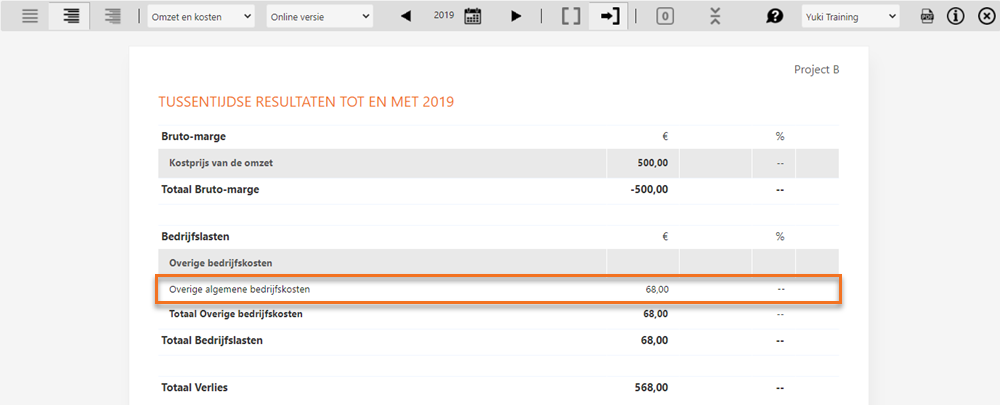Image resolution: width=1000 pixels, height=405 pixels.
Task: Go to the next year
Action: [x=516, y=17]
